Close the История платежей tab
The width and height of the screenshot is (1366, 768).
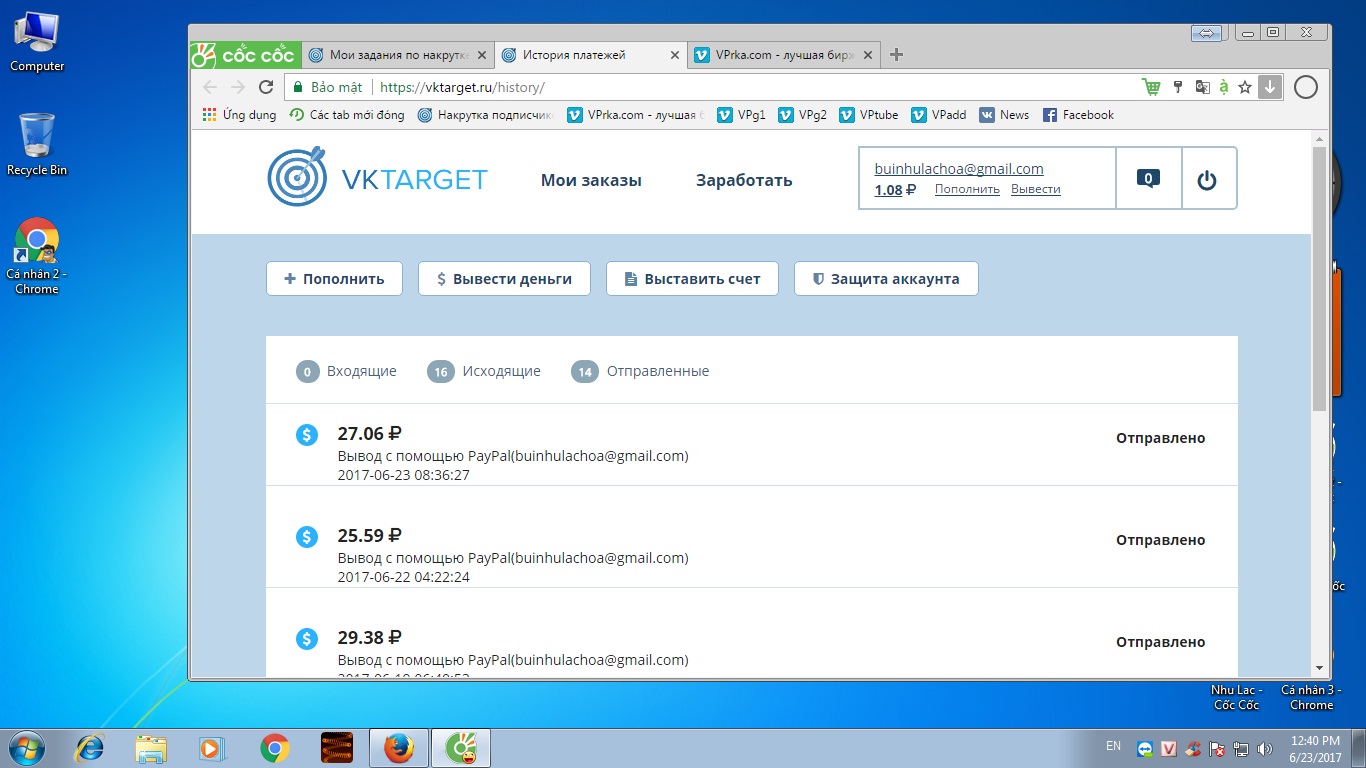[x=675, y=55]
